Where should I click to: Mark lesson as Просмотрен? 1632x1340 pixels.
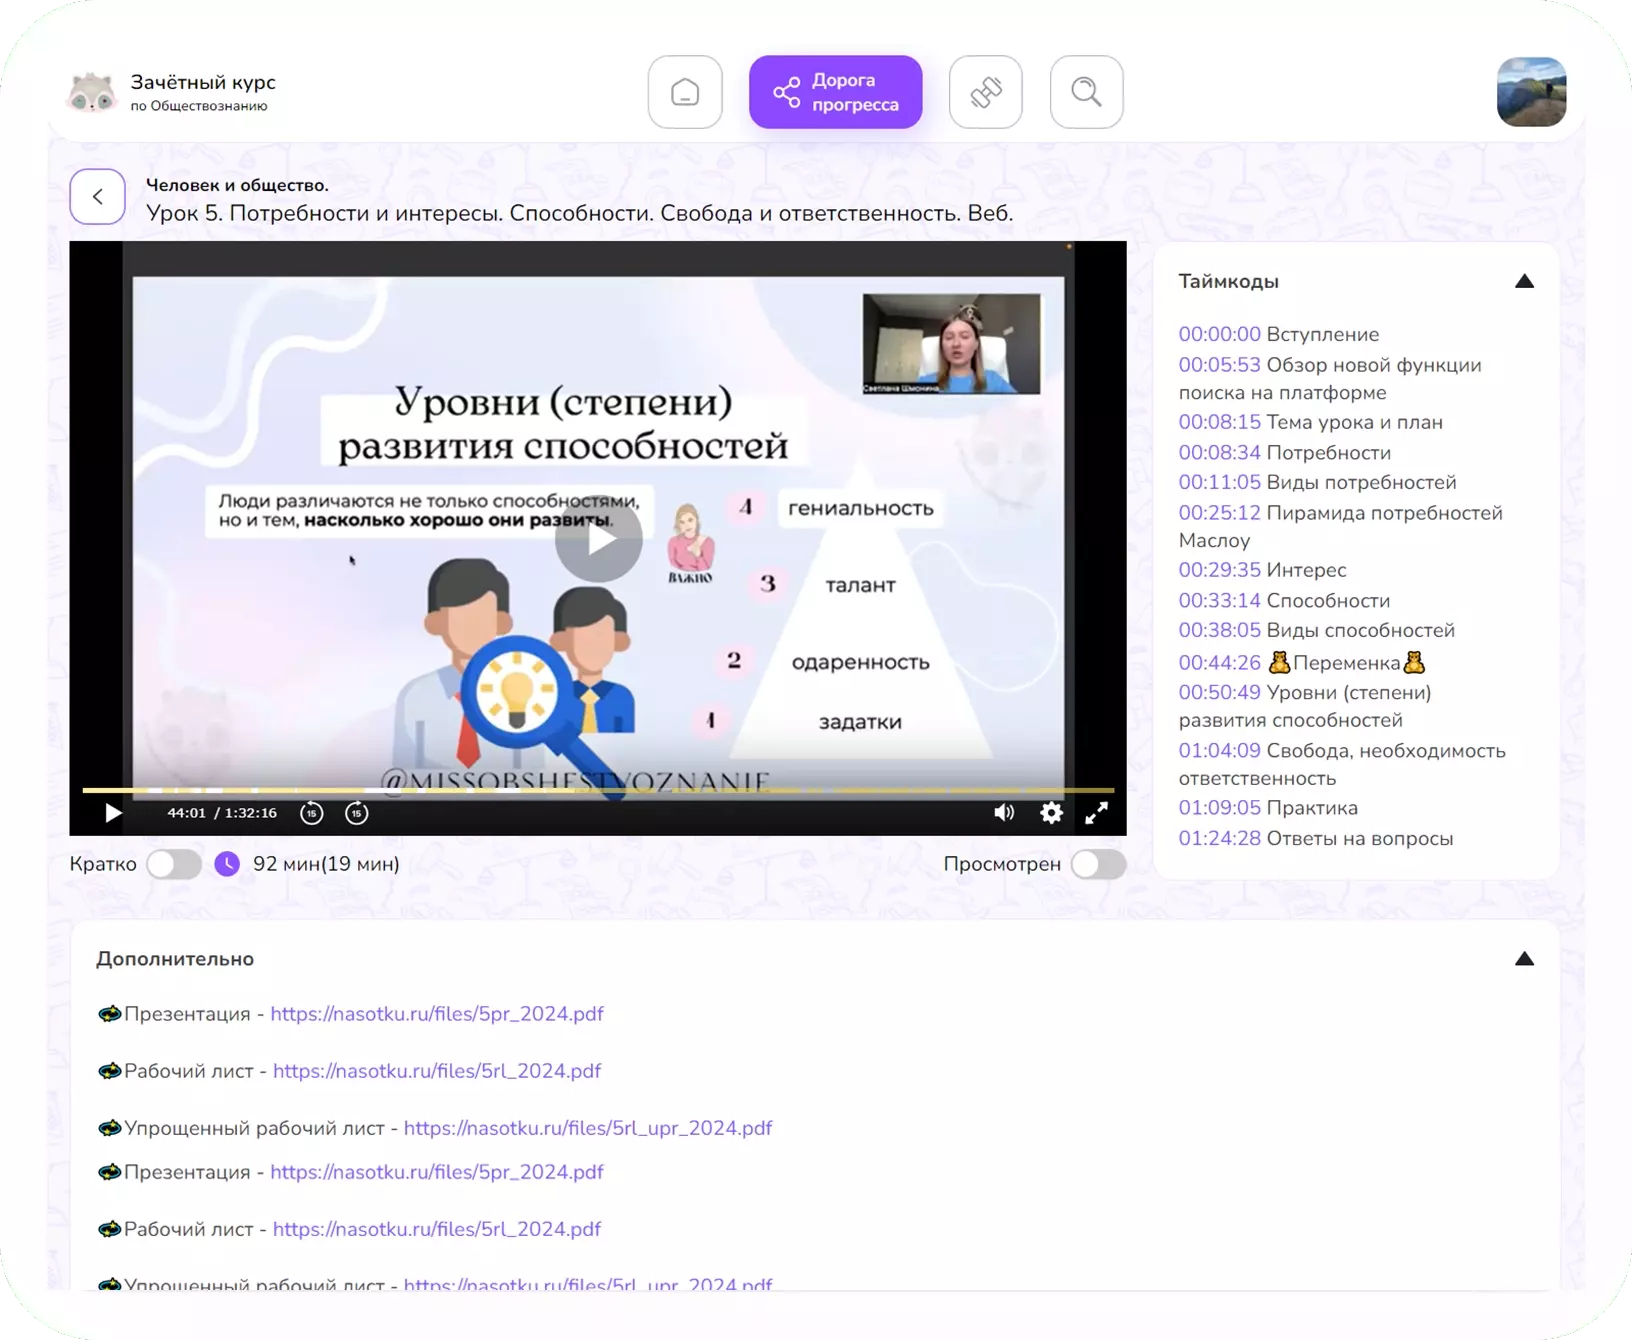1098,864
